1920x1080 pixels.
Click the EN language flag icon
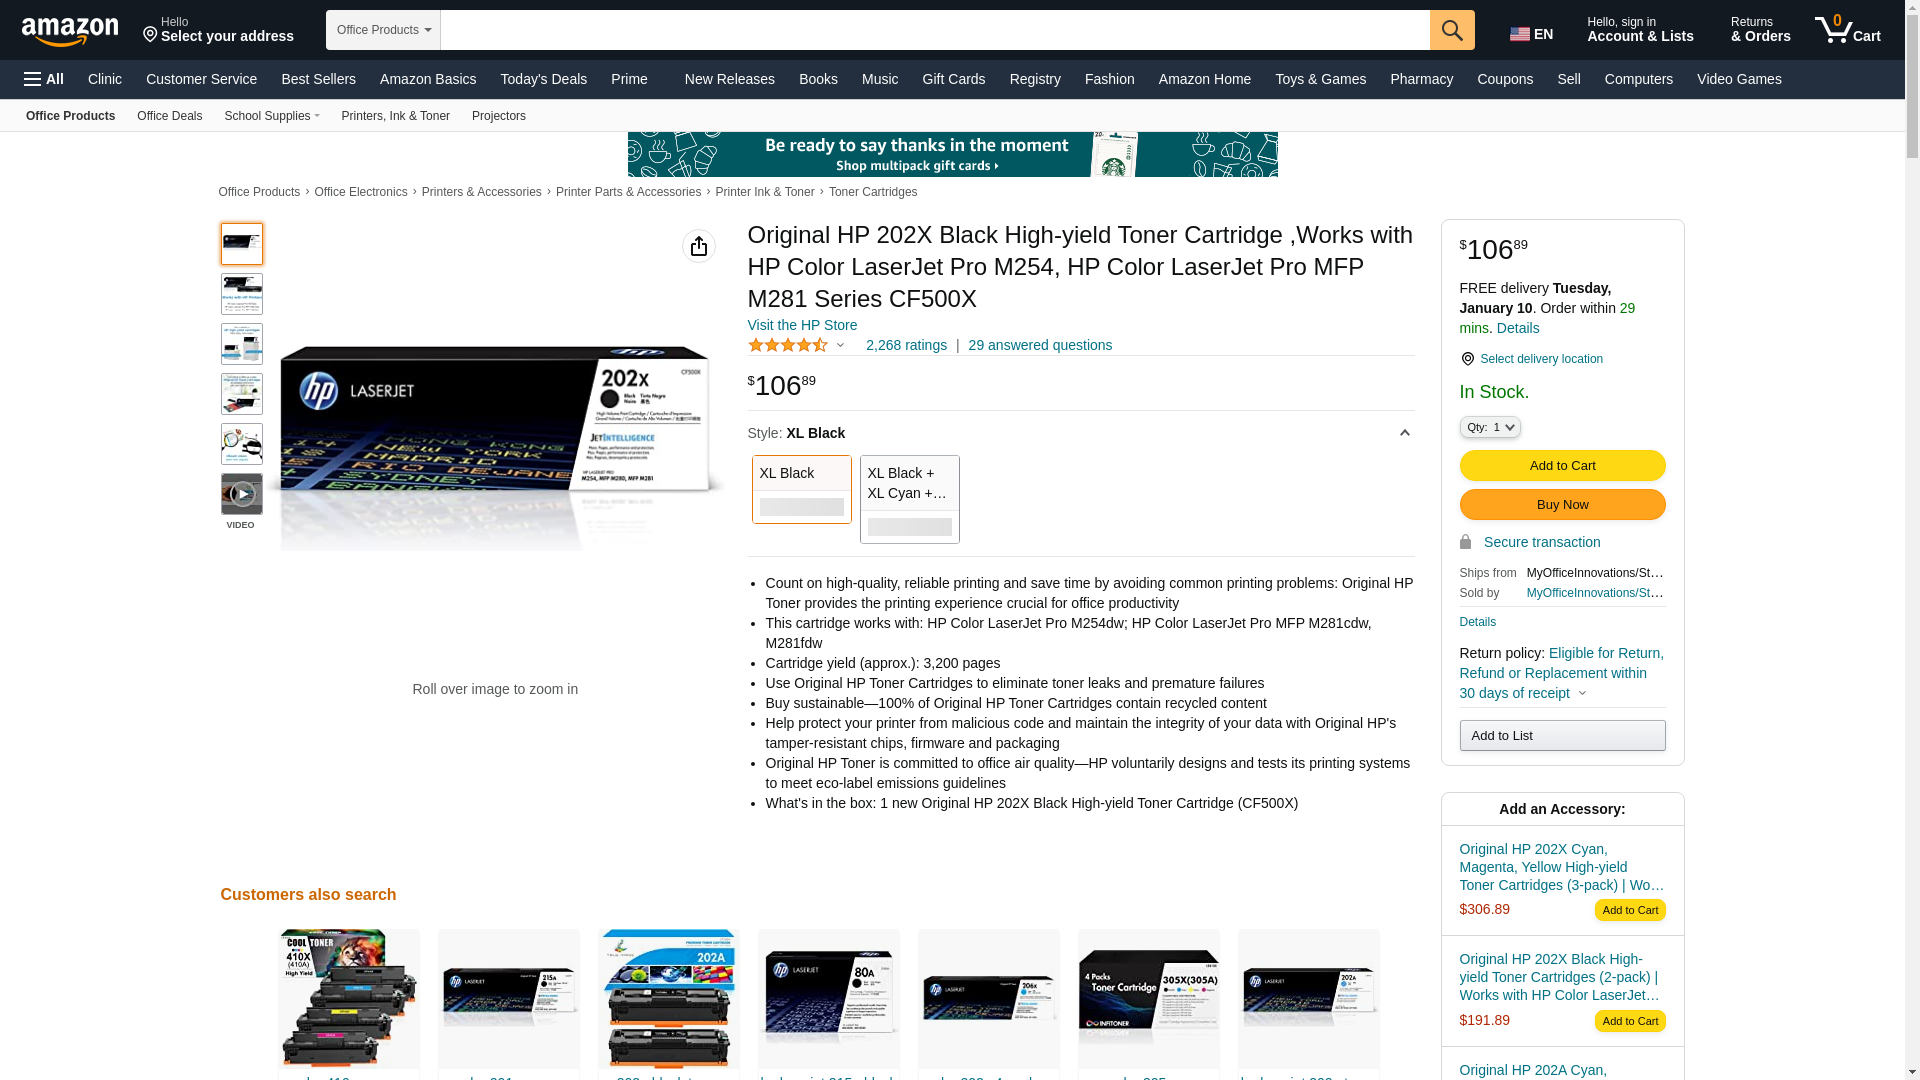1520,34
